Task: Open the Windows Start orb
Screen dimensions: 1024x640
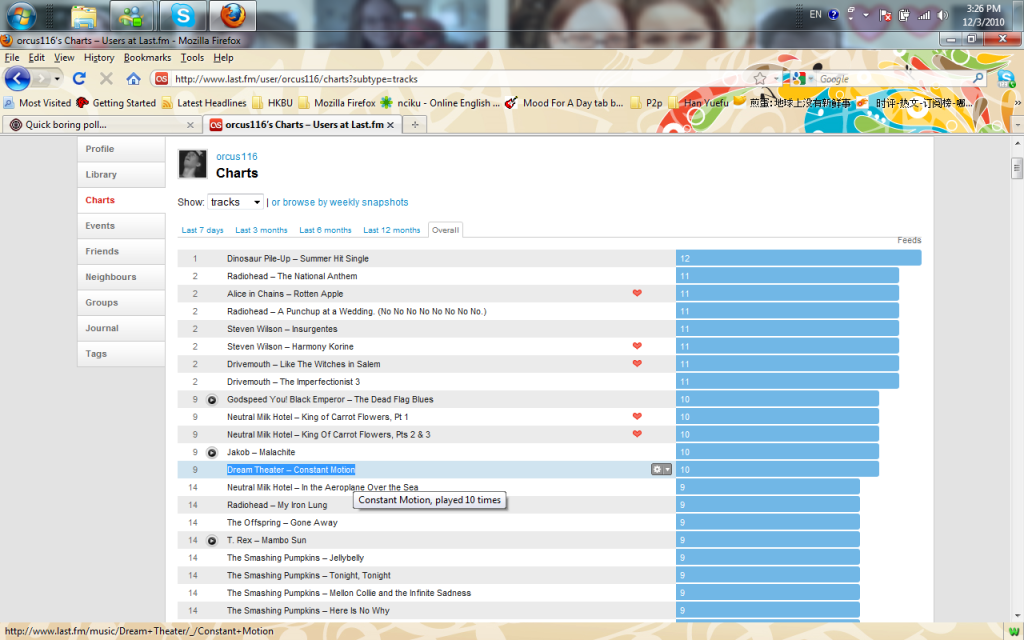Action: 20,16
